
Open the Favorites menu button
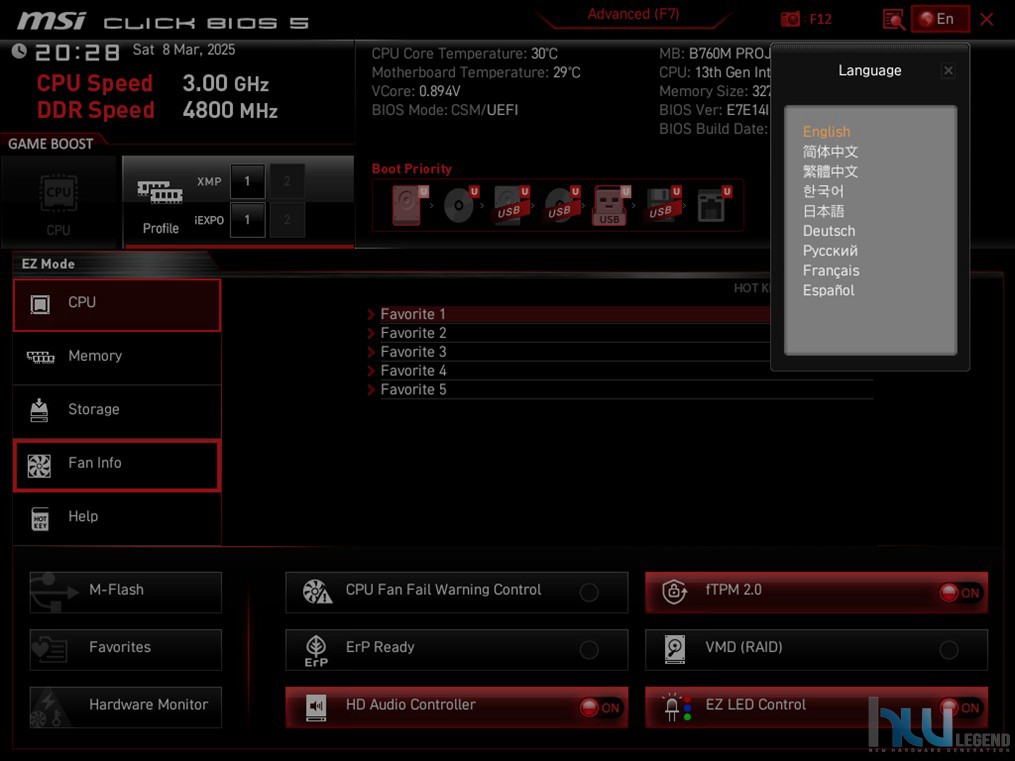coord(126,650)
